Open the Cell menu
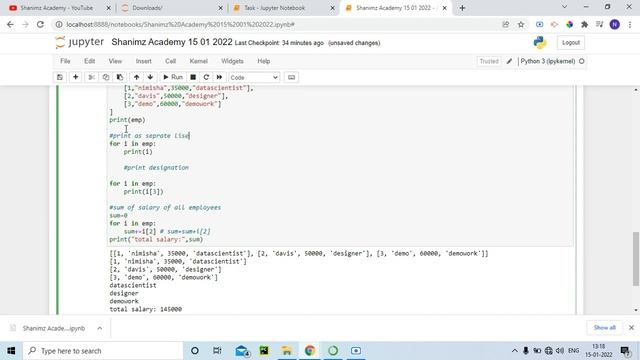 coord(170,61)
